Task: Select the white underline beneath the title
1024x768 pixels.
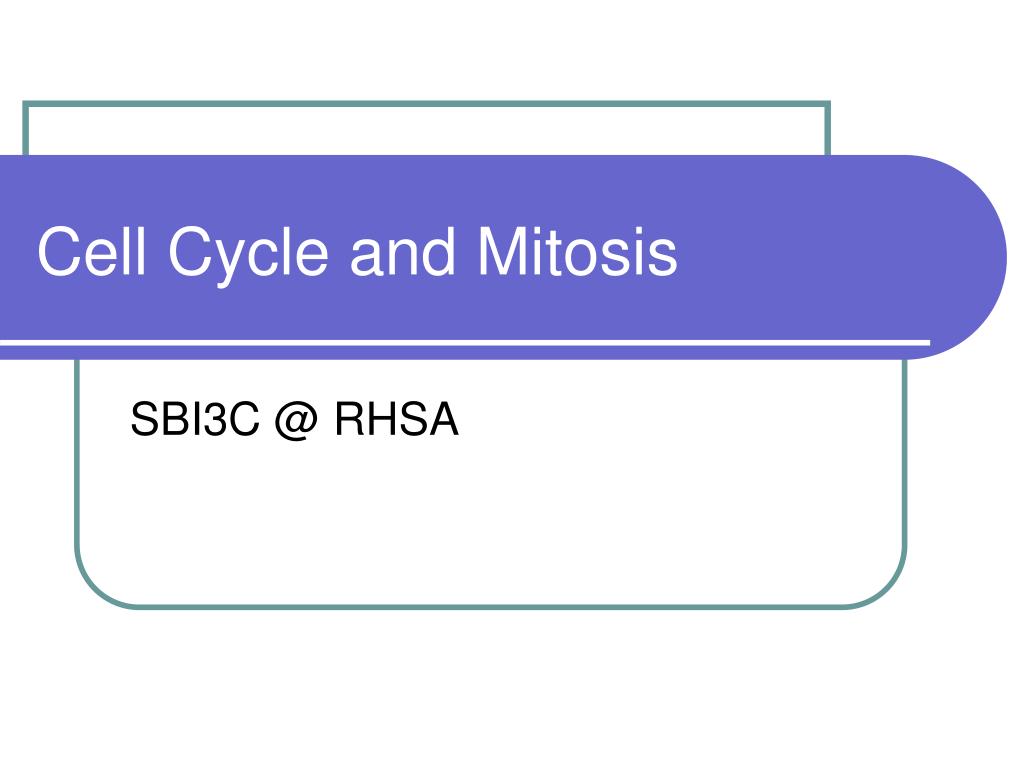Action: pos(465,343)
